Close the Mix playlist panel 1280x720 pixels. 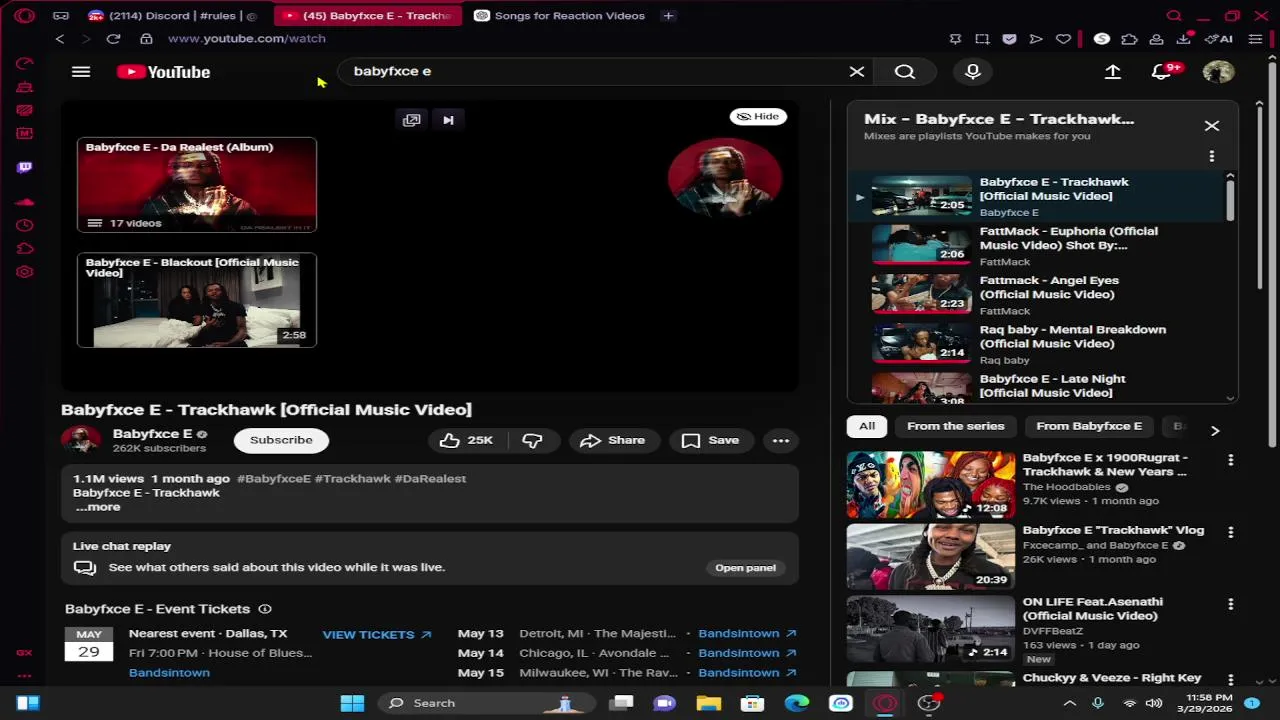tap(1212, 126)
